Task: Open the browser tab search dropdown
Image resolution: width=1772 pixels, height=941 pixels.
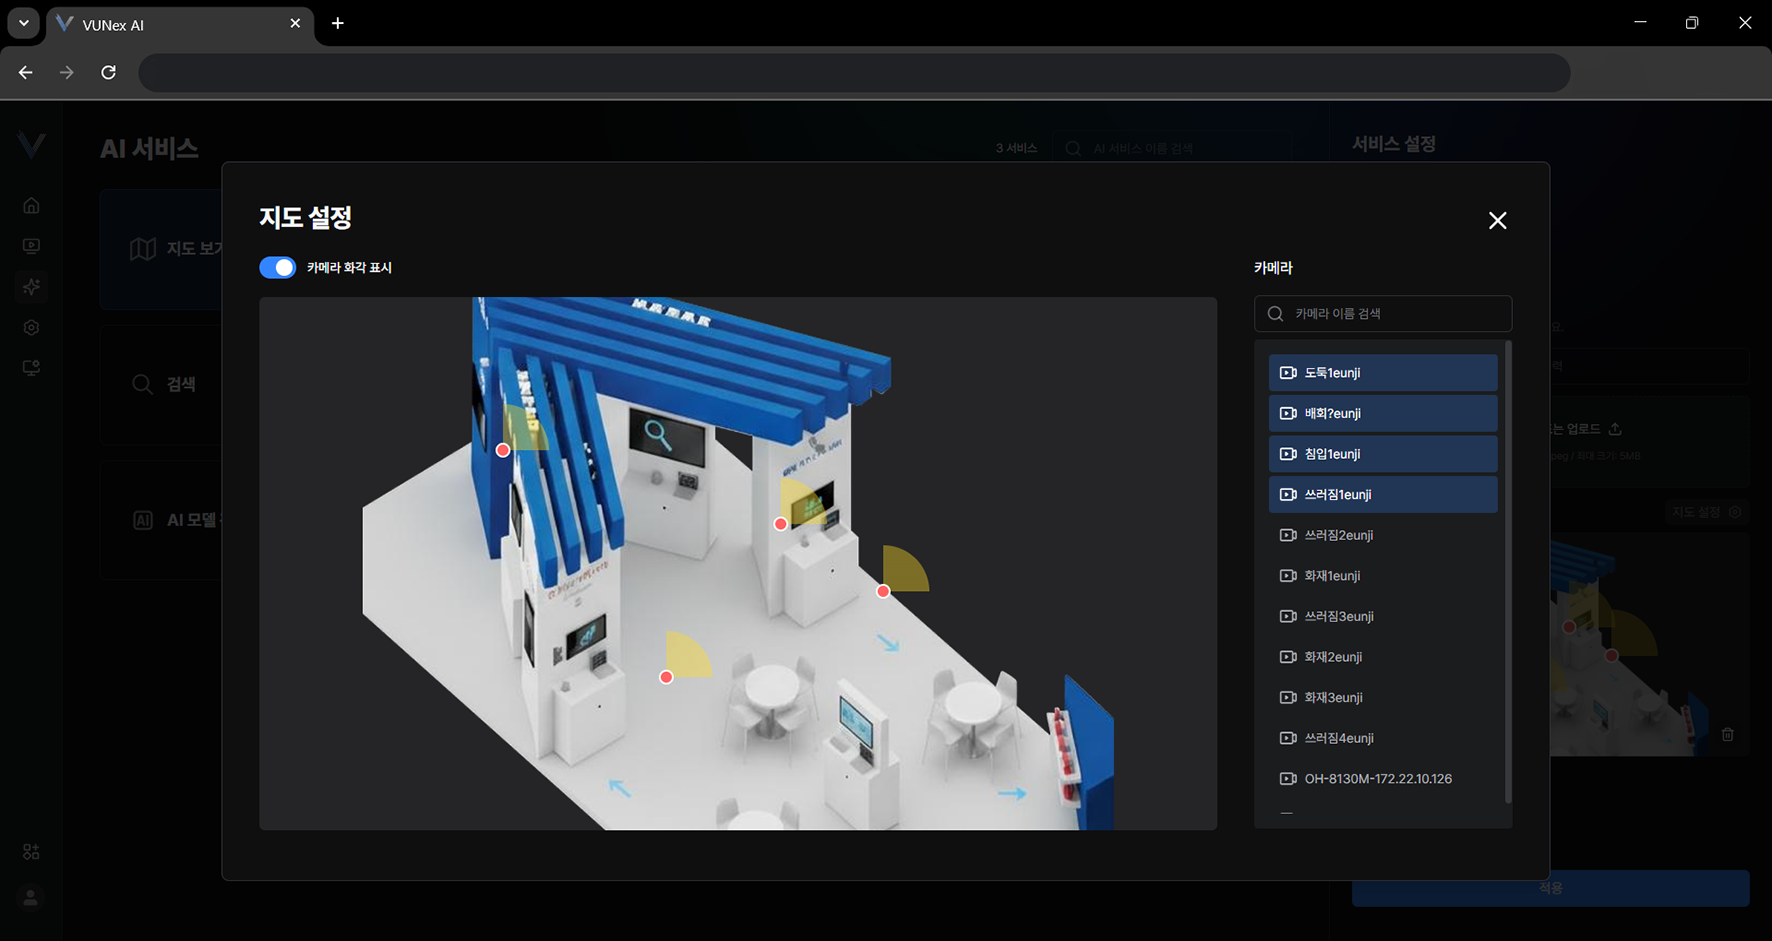Action: click(x=24, y=23)
